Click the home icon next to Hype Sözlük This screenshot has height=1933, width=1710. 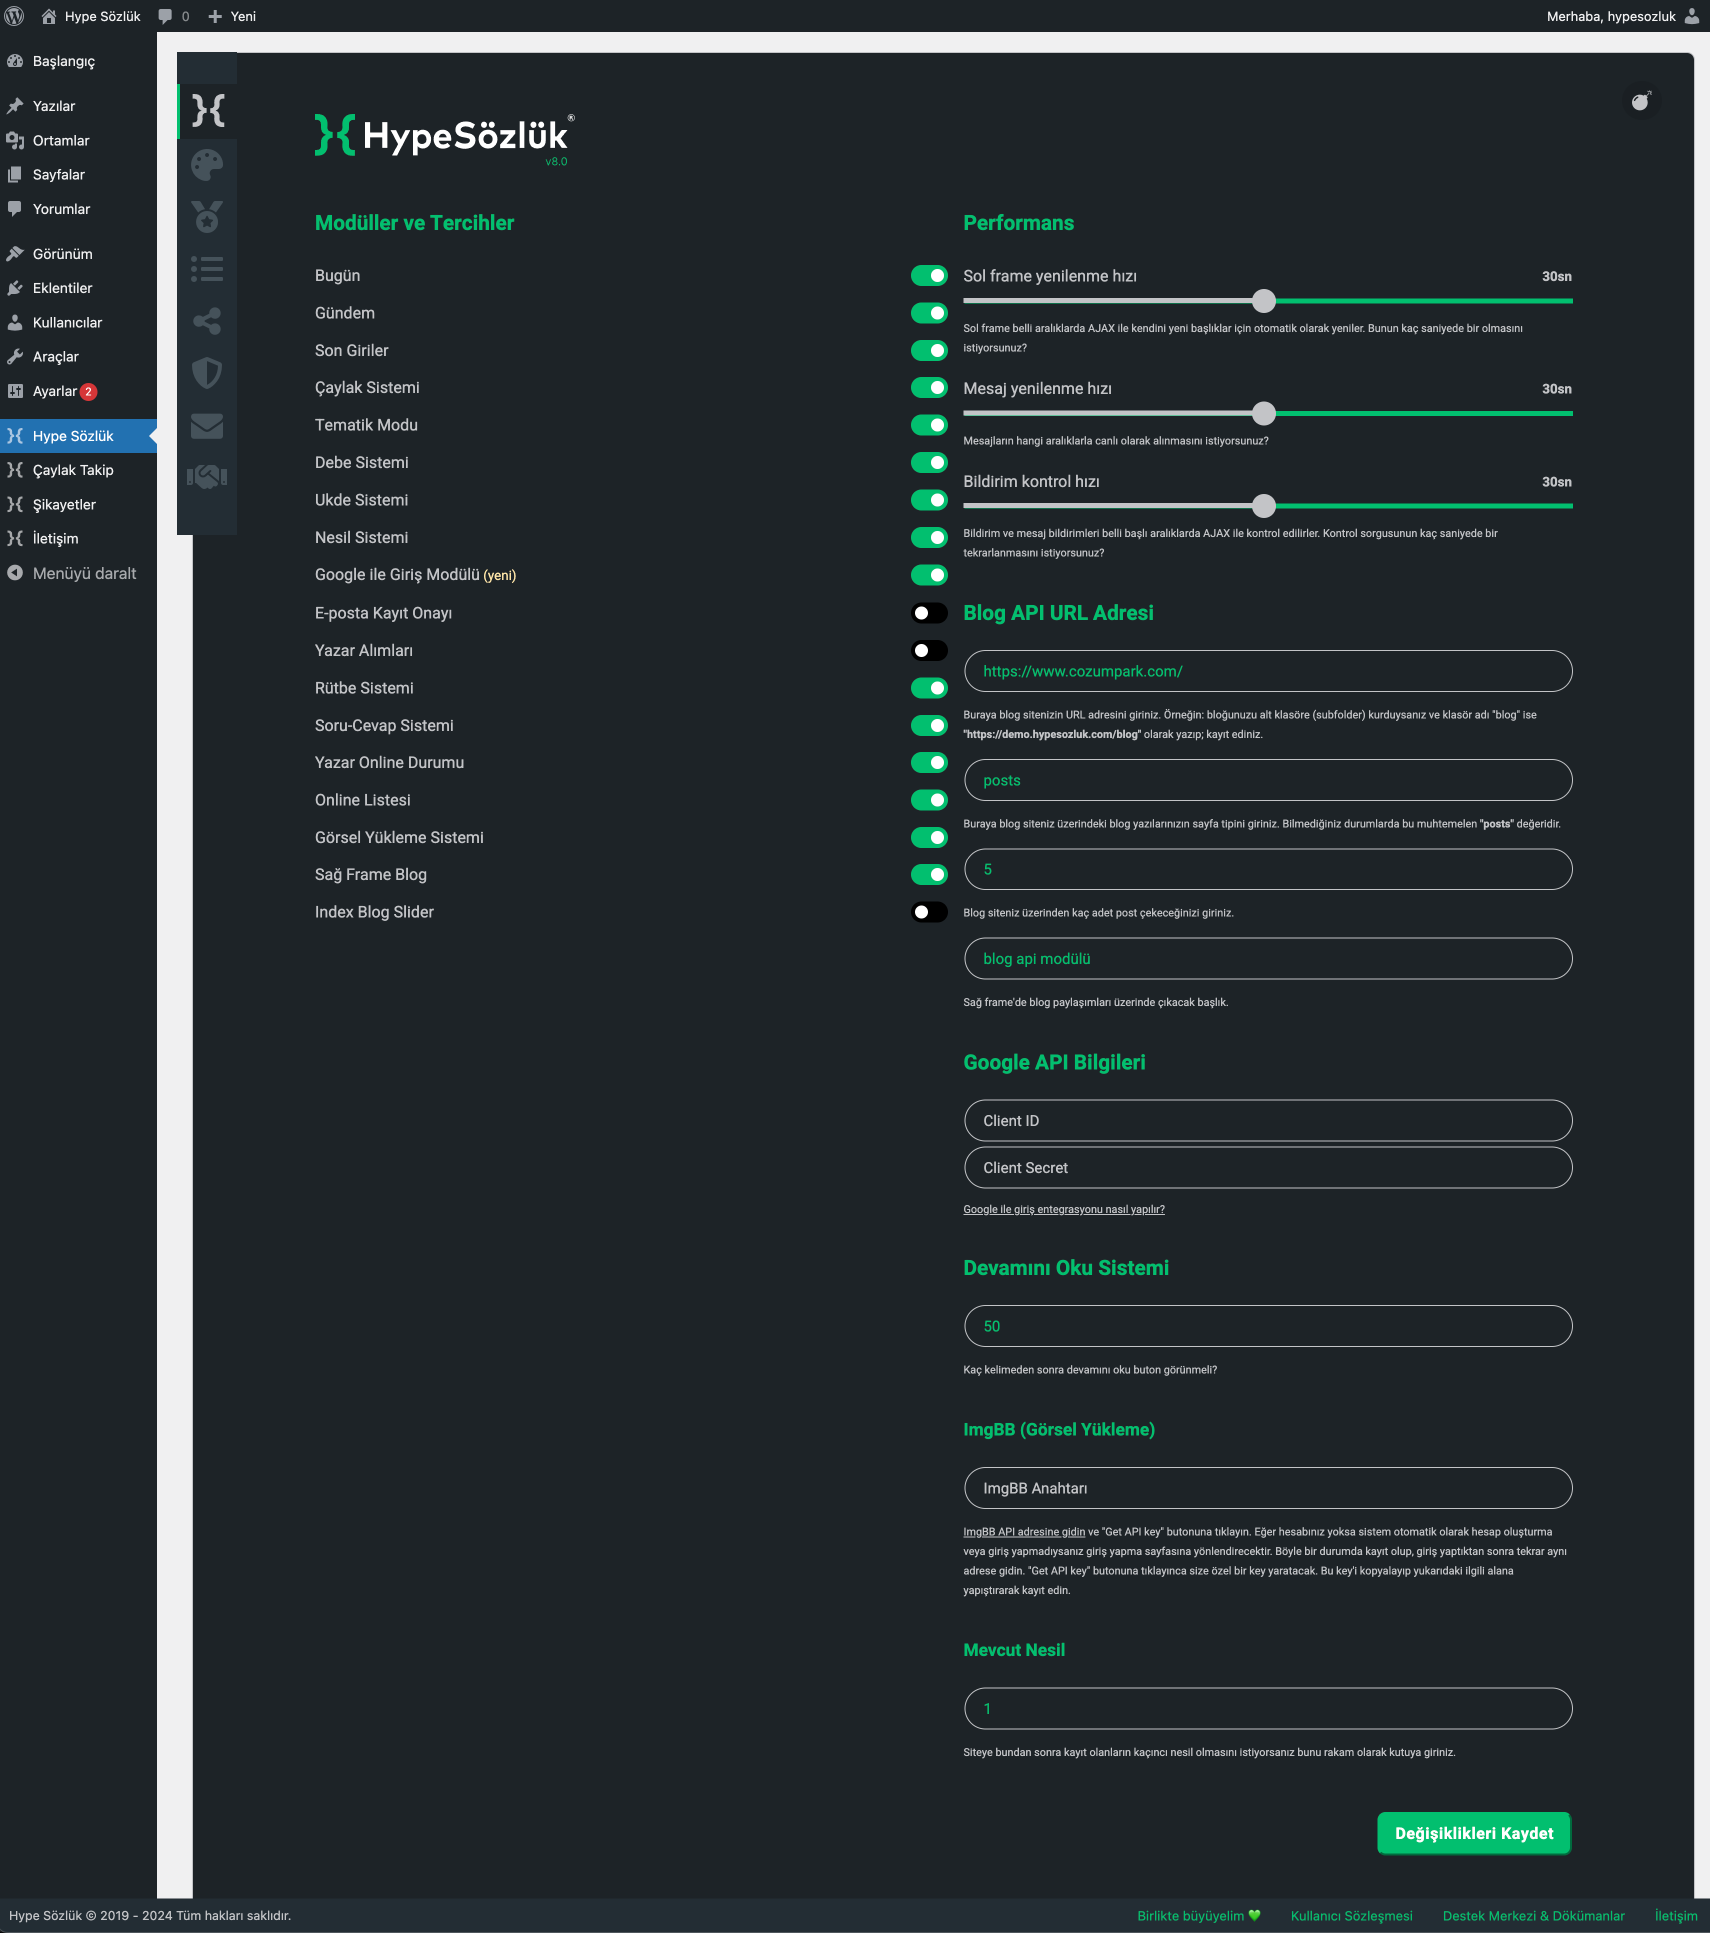[49, 16]
